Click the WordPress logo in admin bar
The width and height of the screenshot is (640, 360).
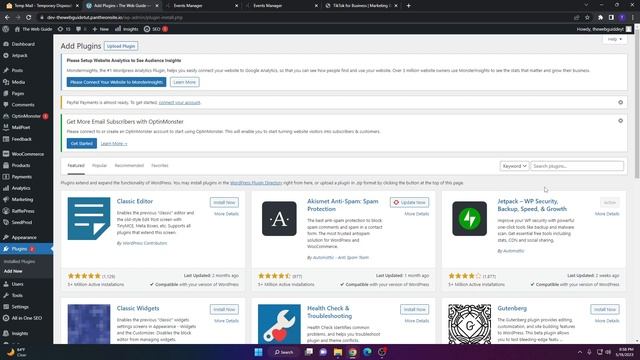6,29
